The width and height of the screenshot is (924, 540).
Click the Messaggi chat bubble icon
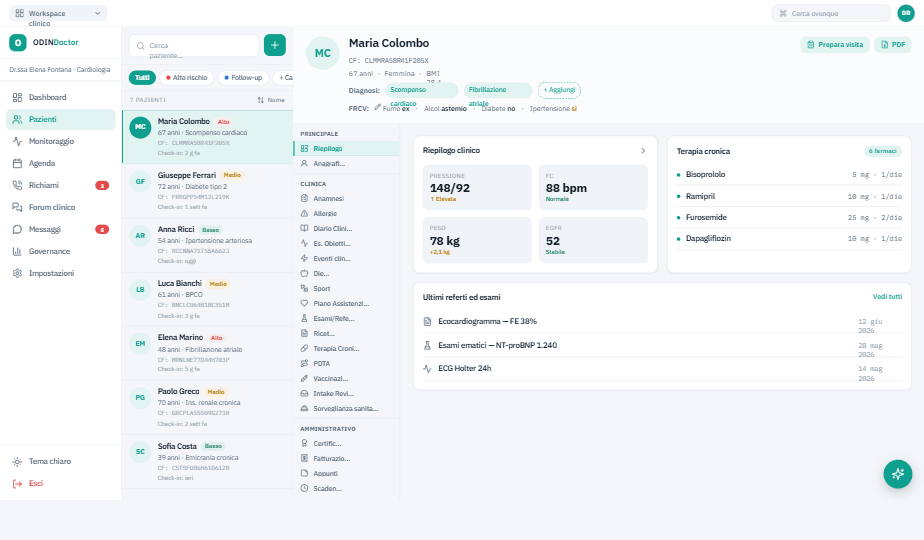point(17,229)
